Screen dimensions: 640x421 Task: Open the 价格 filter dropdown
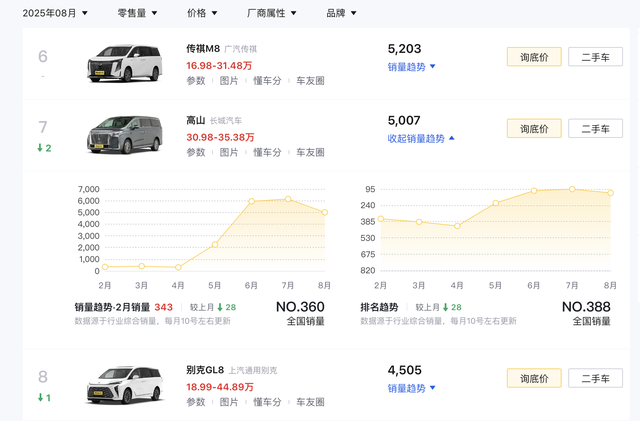(202, 13)
